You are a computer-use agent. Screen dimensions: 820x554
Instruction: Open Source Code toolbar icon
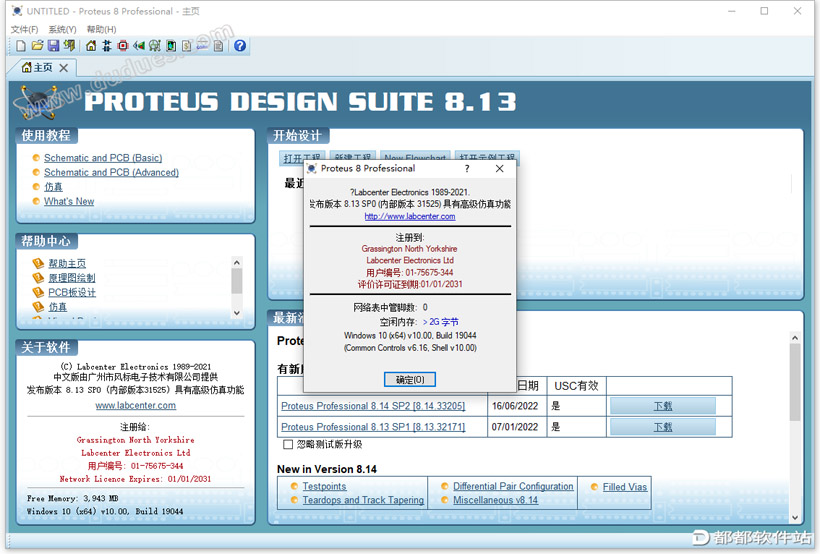click(x=202, y=46)
